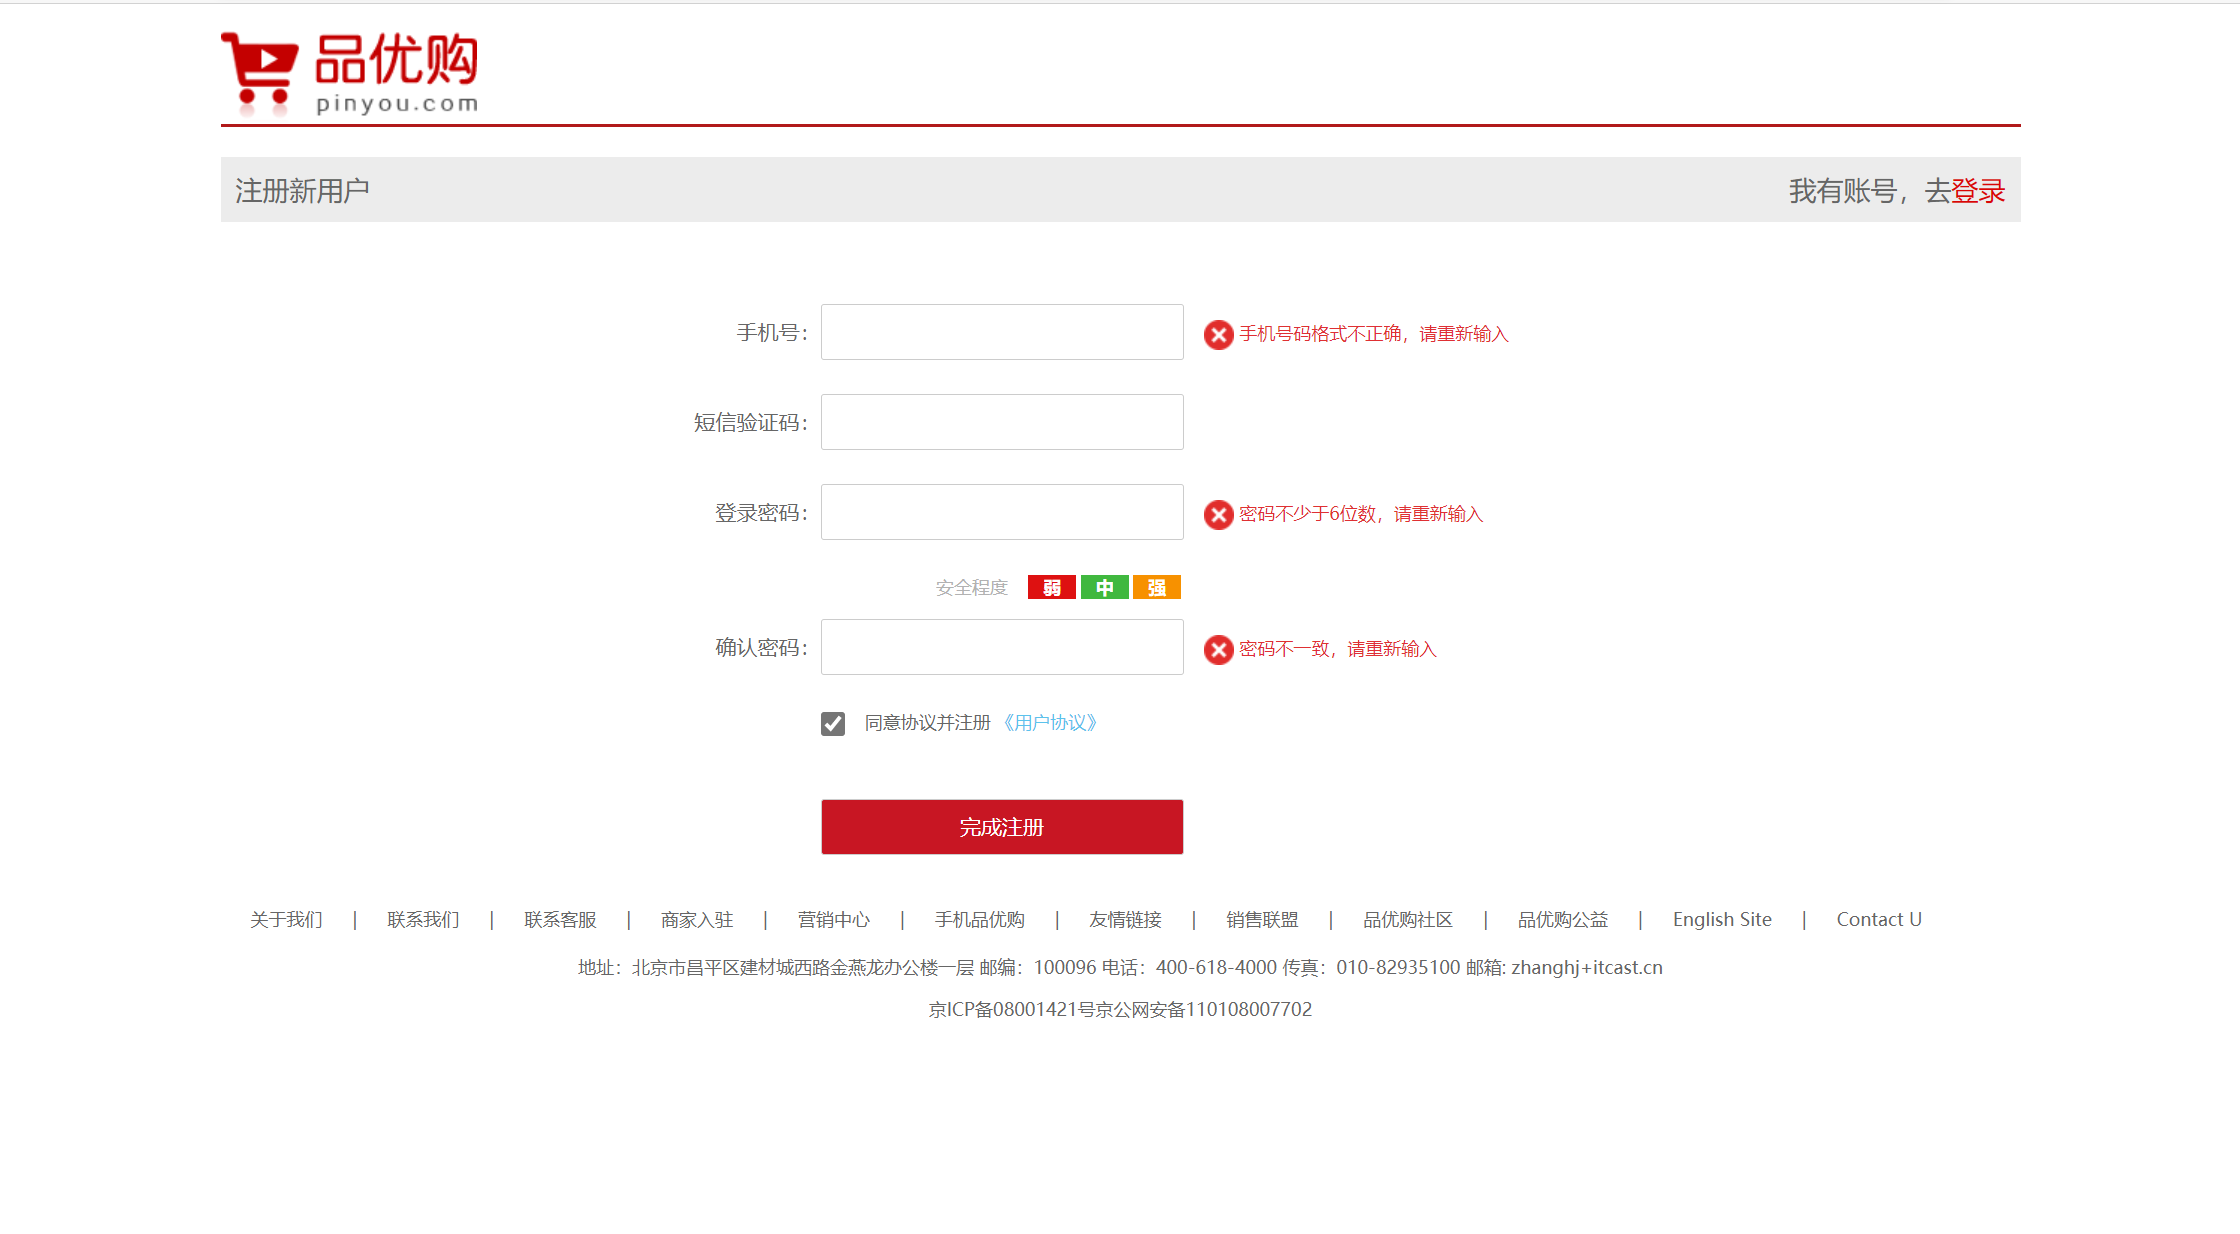Image resolution: width=2240 pixels, height=1234 pixels.
Task: Open the 用户协议 user agreement link
Action: click(1050, 723)
